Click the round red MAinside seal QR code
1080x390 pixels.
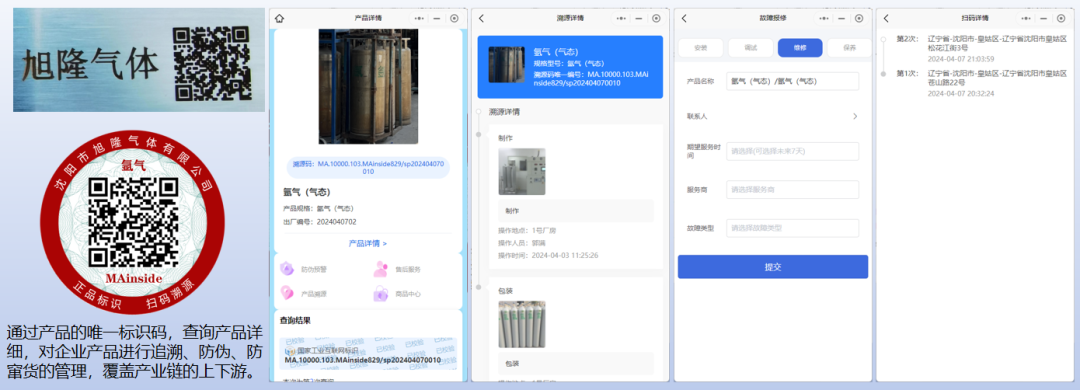click(134, 223)
